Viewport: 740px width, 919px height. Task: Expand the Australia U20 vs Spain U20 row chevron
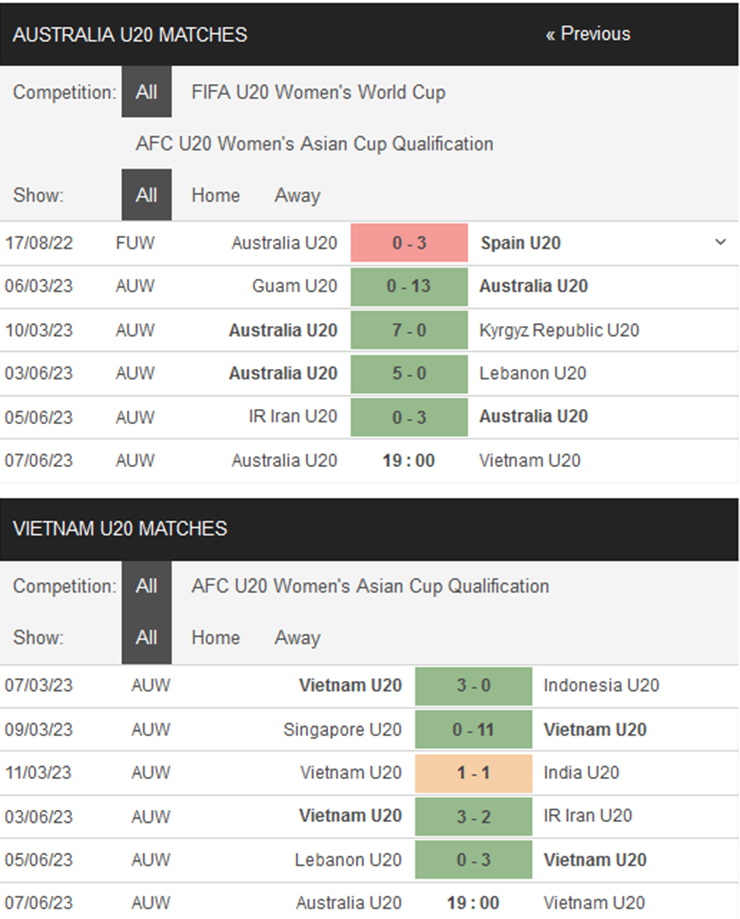(720, 243)
